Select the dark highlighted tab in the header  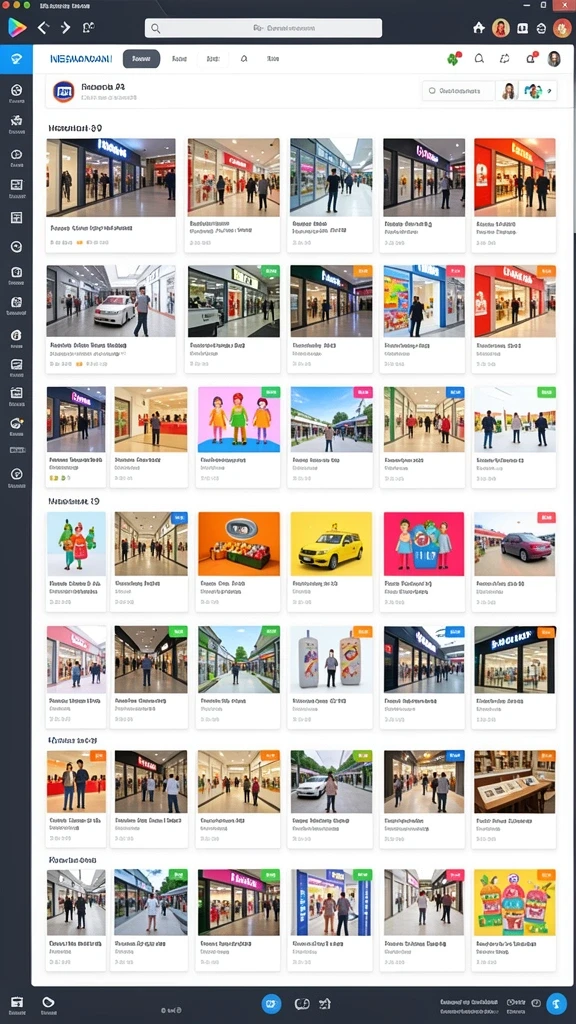[141, 58]
